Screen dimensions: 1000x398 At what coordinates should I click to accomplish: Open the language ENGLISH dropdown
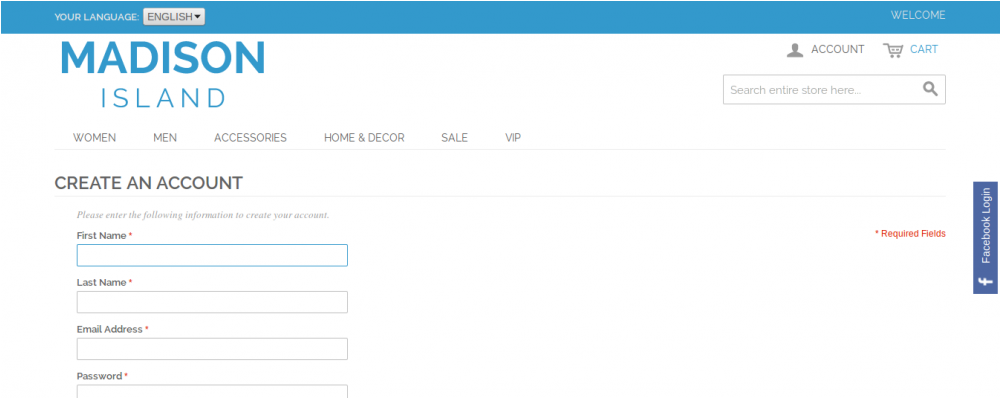(174, 17)
